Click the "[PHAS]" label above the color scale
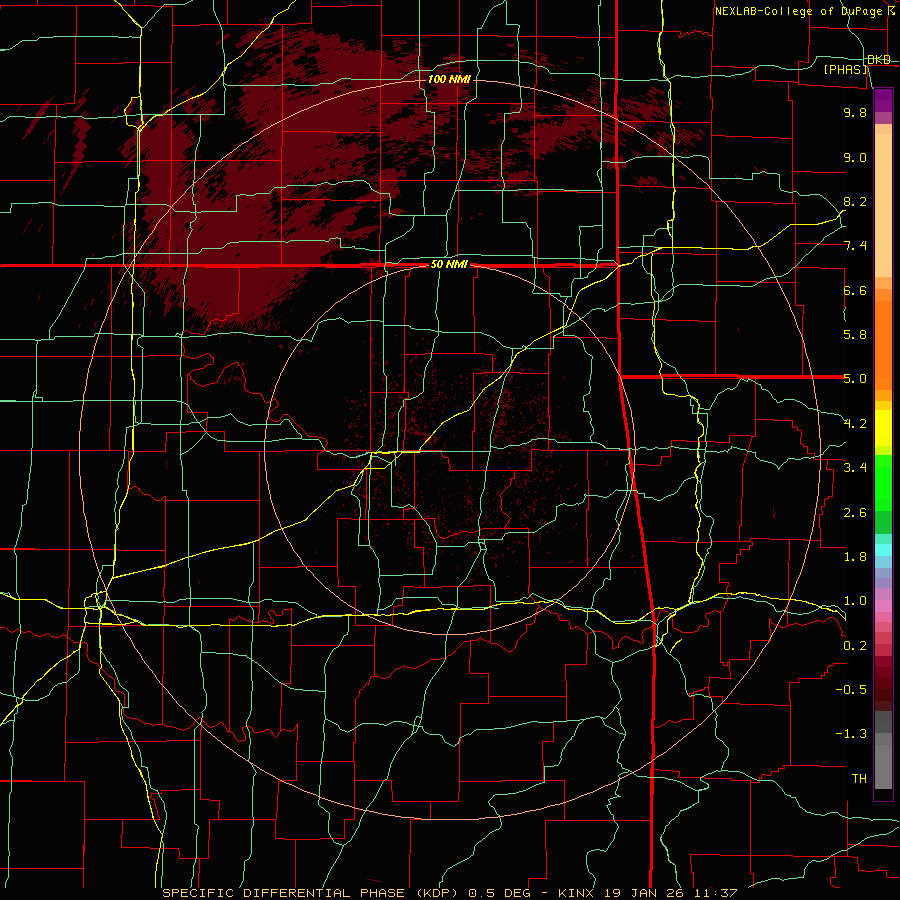 (846, 70)
